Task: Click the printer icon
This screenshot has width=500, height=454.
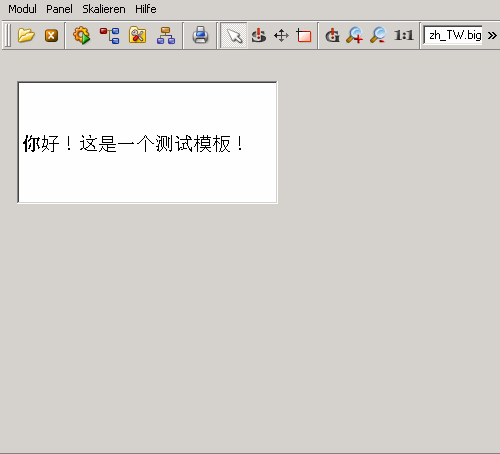Action: click(x=200, y=35)
